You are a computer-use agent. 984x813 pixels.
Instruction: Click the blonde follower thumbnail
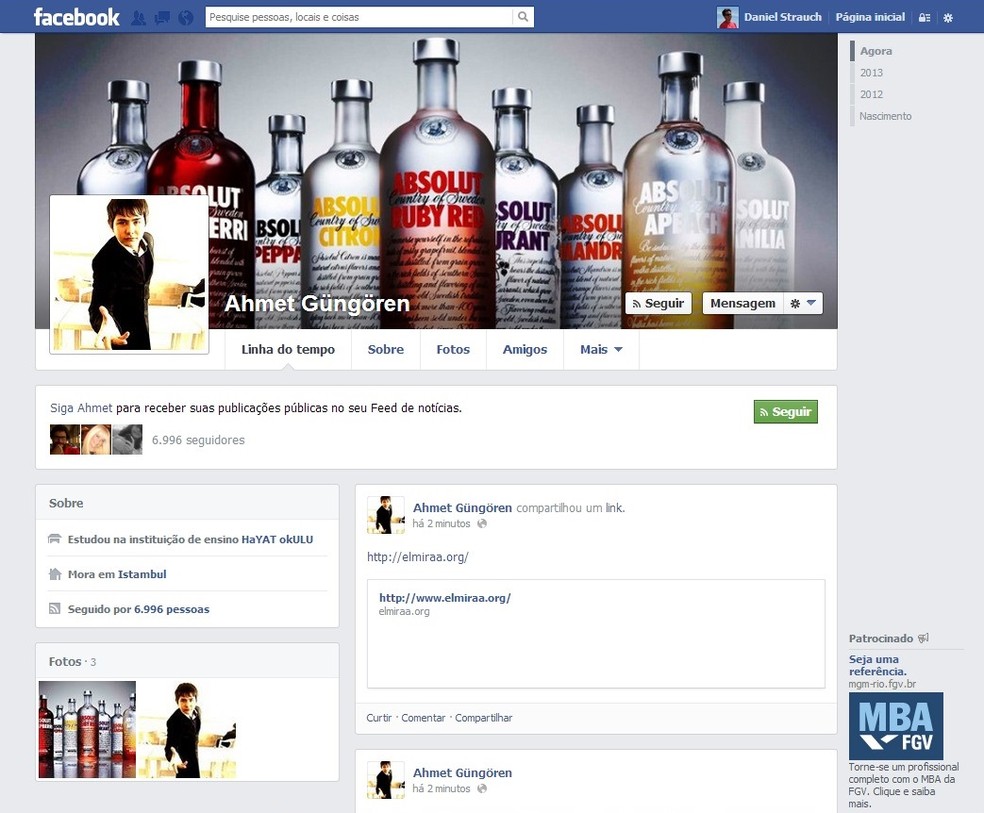click(96, 439)
